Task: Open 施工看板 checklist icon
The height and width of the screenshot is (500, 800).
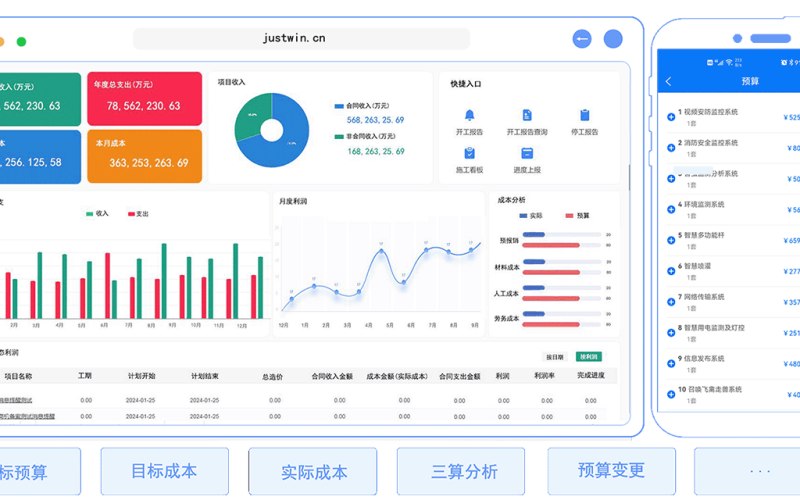Action: coord(469,153)
